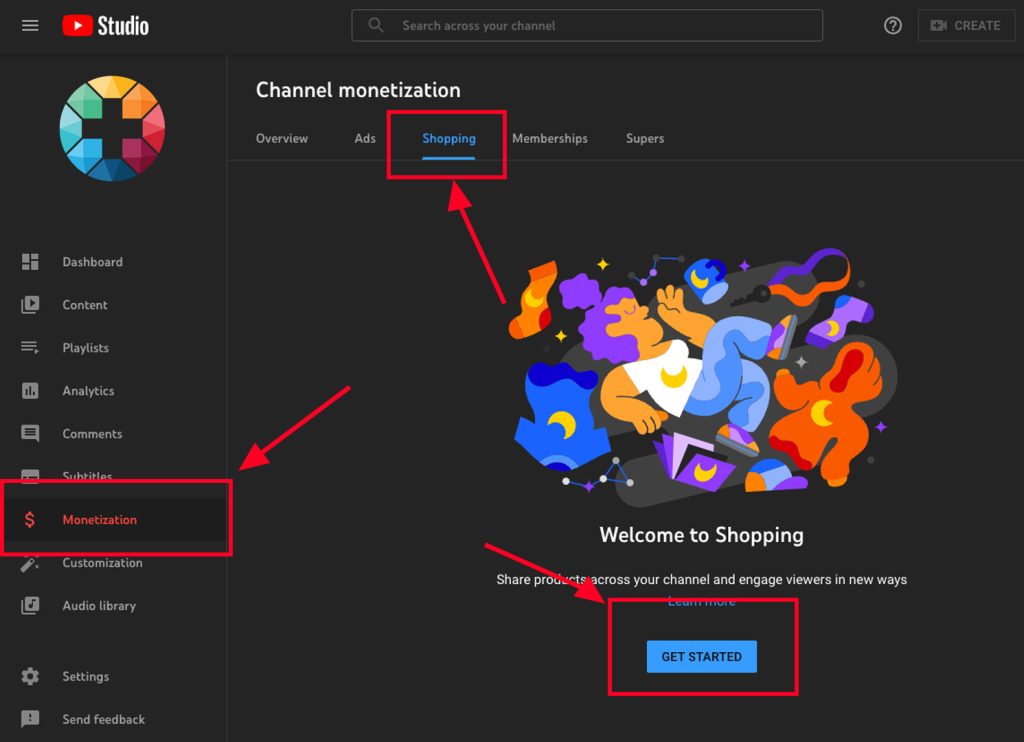Click the CREATE button

966,25
